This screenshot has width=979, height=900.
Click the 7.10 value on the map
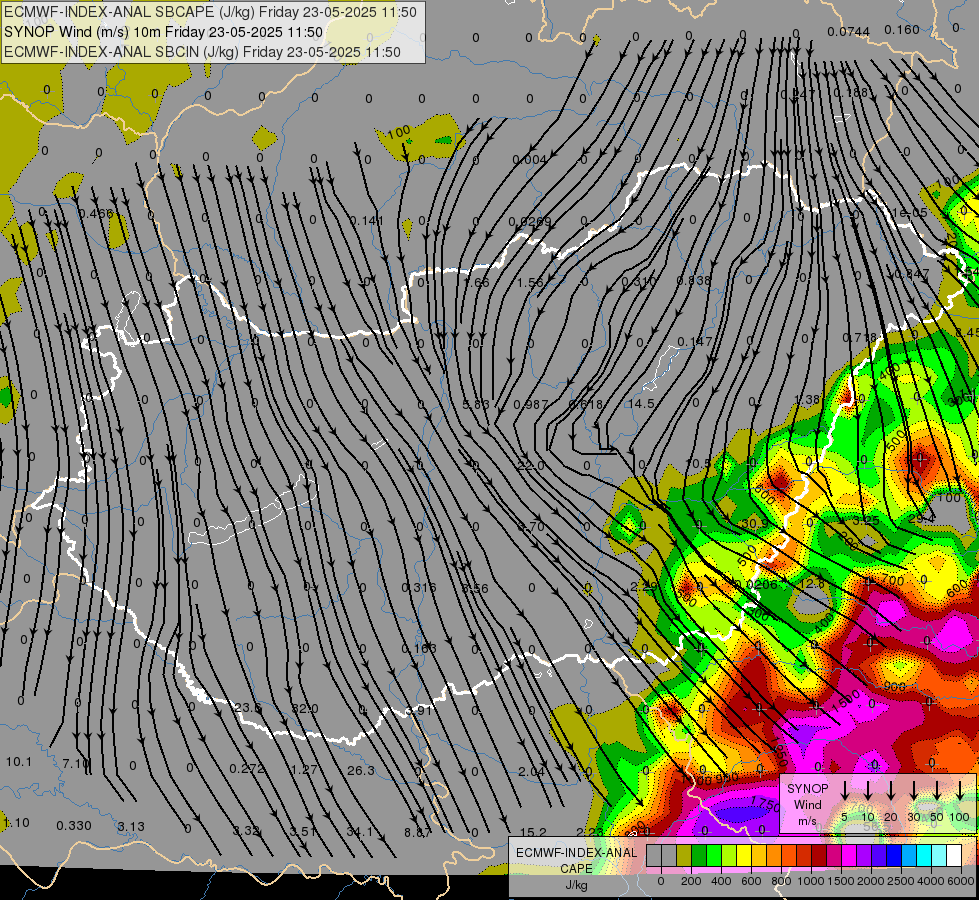tap(76, 763)
